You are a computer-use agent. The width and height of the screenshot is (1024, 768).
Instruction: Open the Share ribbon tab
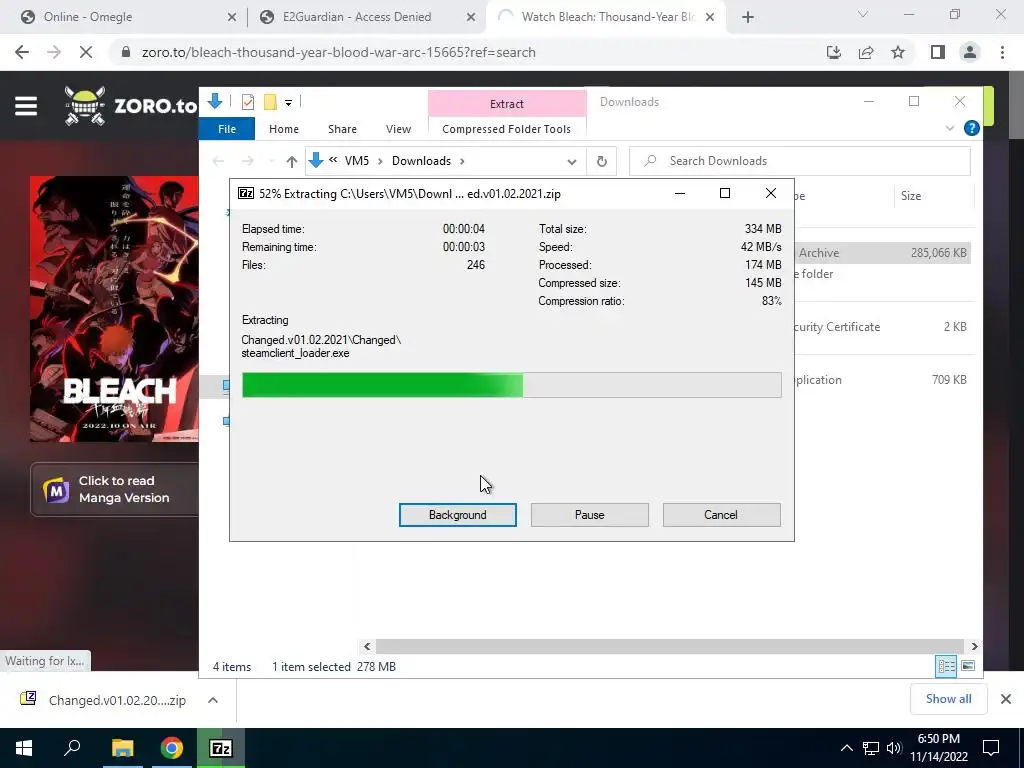click(x=342, y=129)
